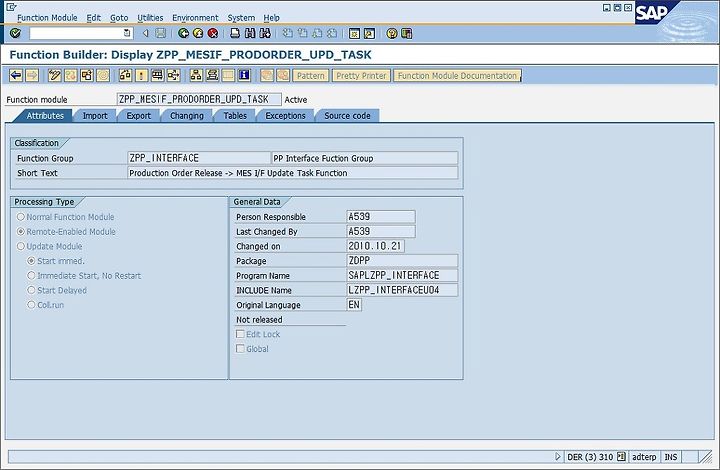720x470 pixels.
Task: Click the yellow Exit icon
Action: click(198, 33)
